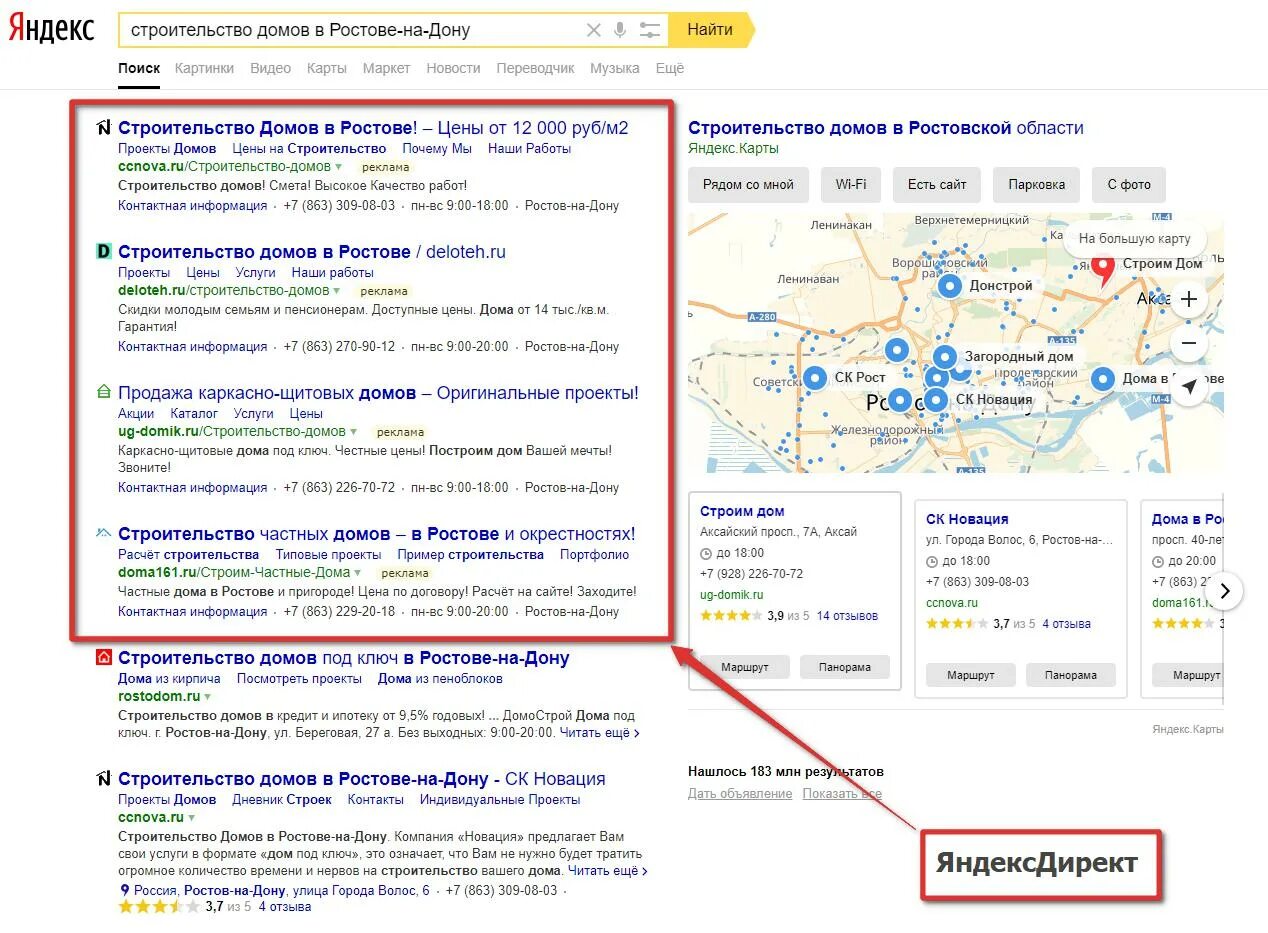Click Панорама button in Строим дом card
Viewport: 1268px width, 933px height.
845,667
